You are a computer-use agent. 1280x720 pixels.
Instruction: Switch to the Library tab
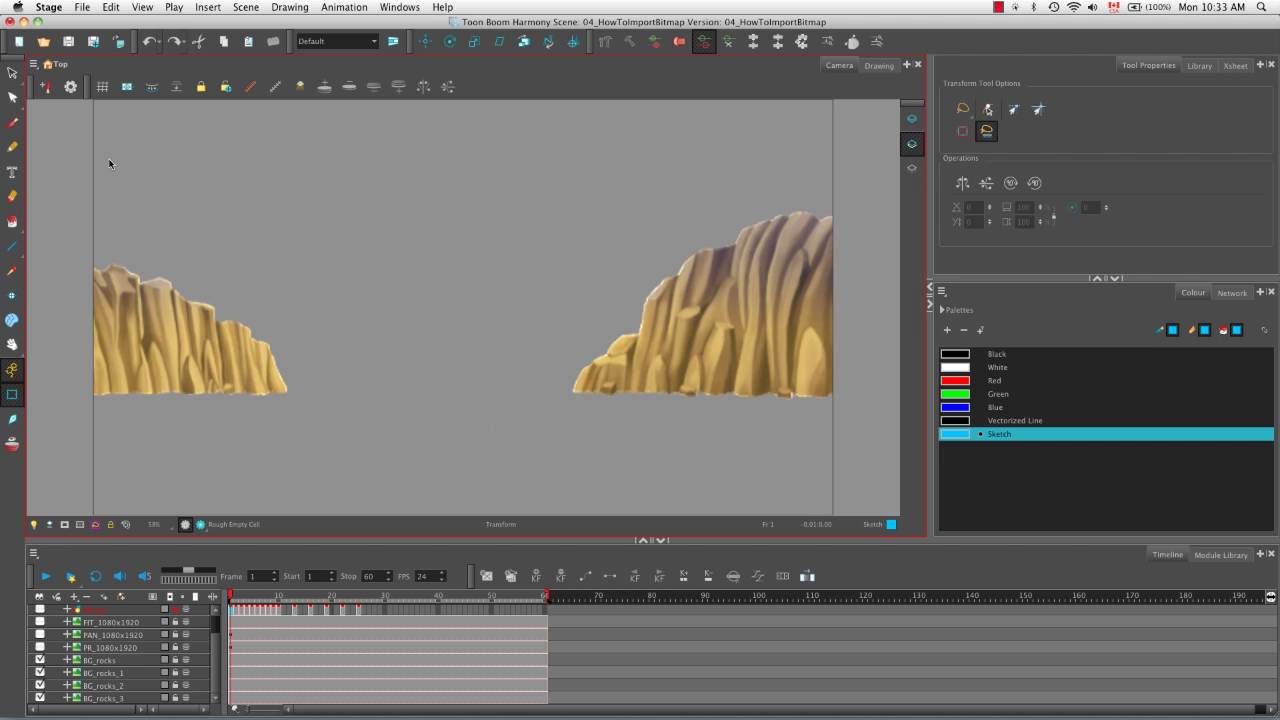[x=1199, y=66]
